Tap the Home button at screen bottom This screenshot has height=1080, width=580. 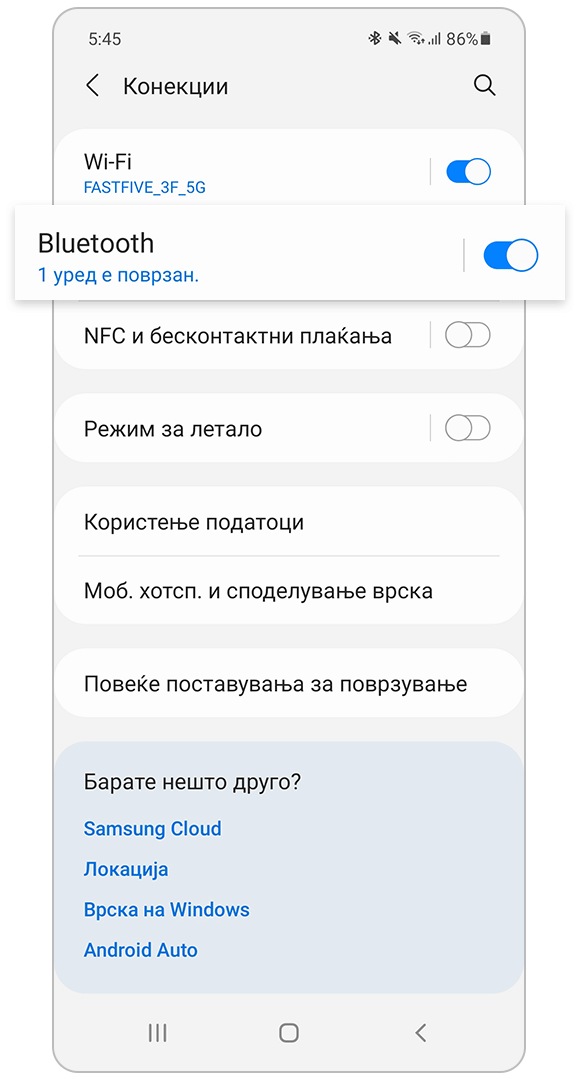[x=288, y=1032]
